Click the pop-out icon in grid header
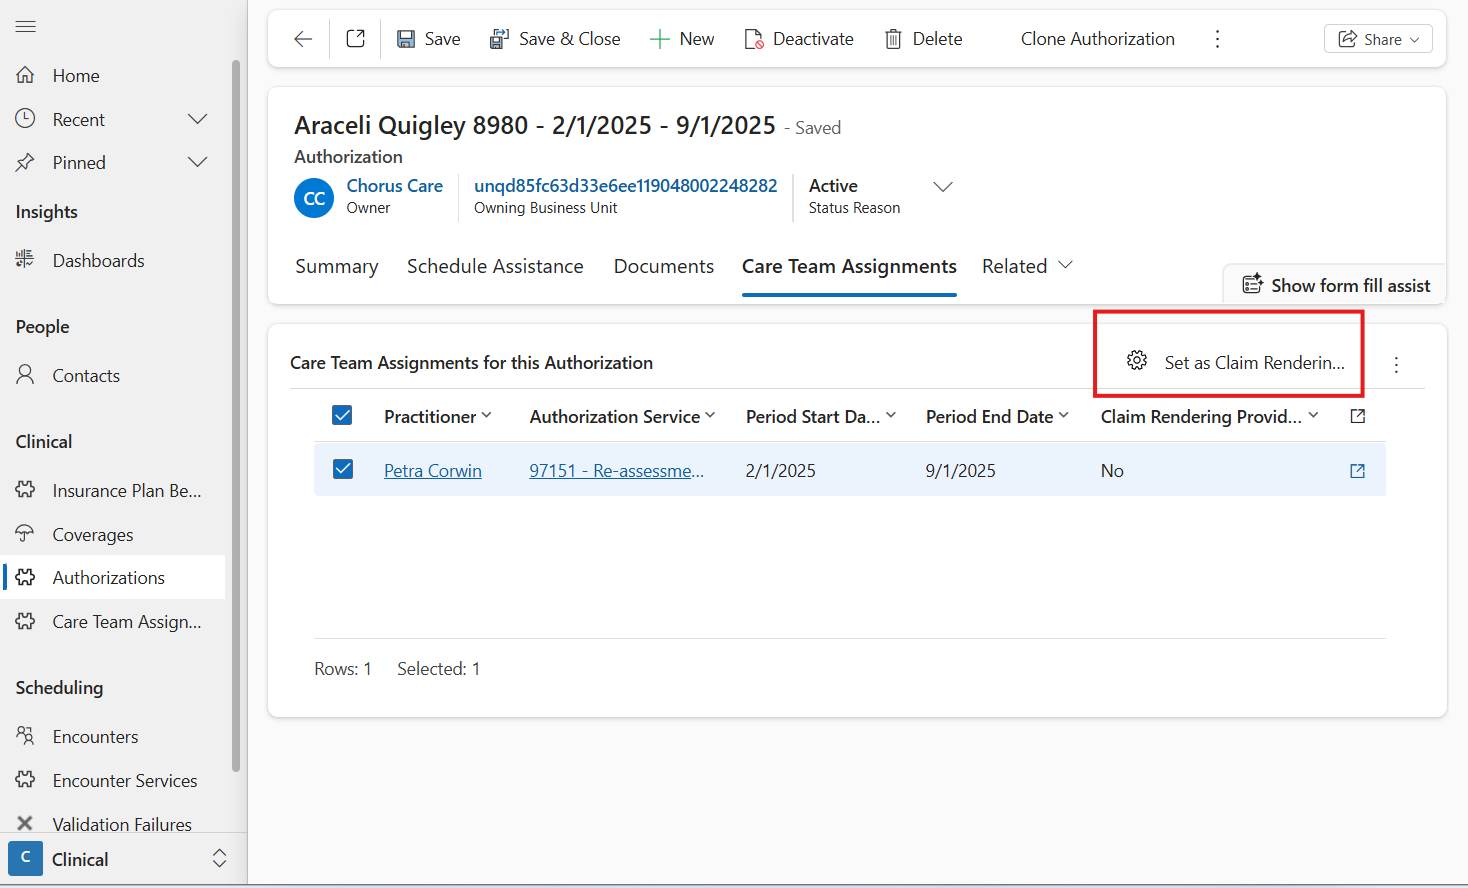1468x888 pixels. tap(1357, 416)
